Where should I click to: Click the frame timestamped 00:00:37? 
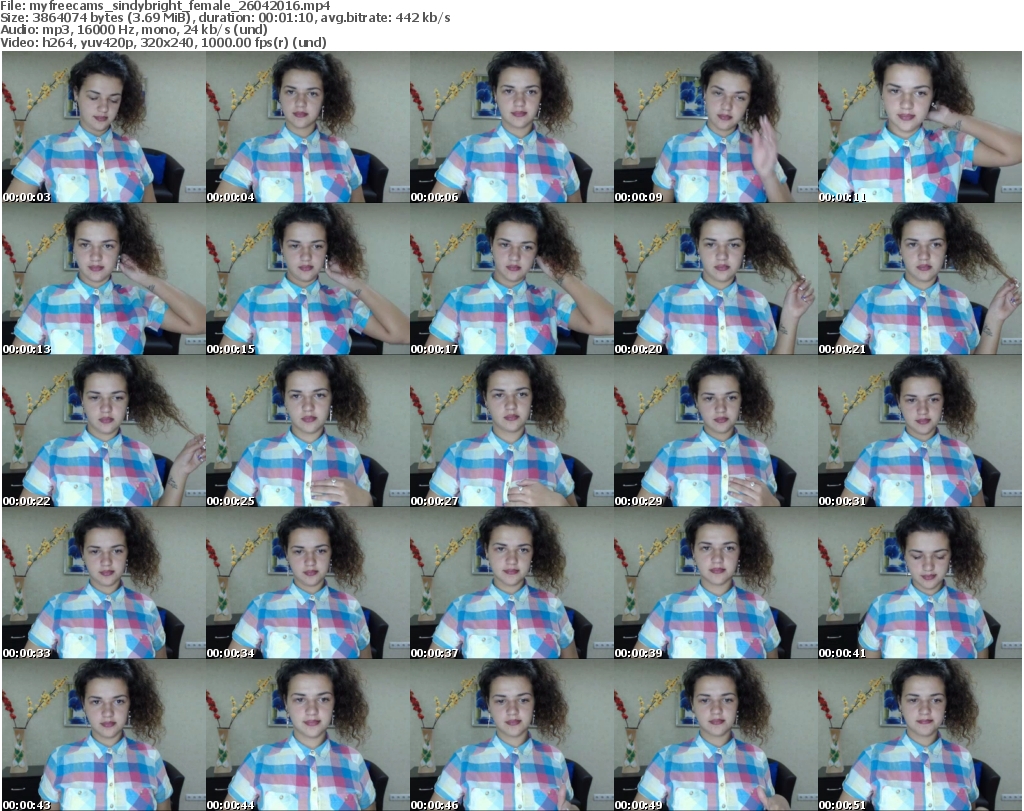511,583
